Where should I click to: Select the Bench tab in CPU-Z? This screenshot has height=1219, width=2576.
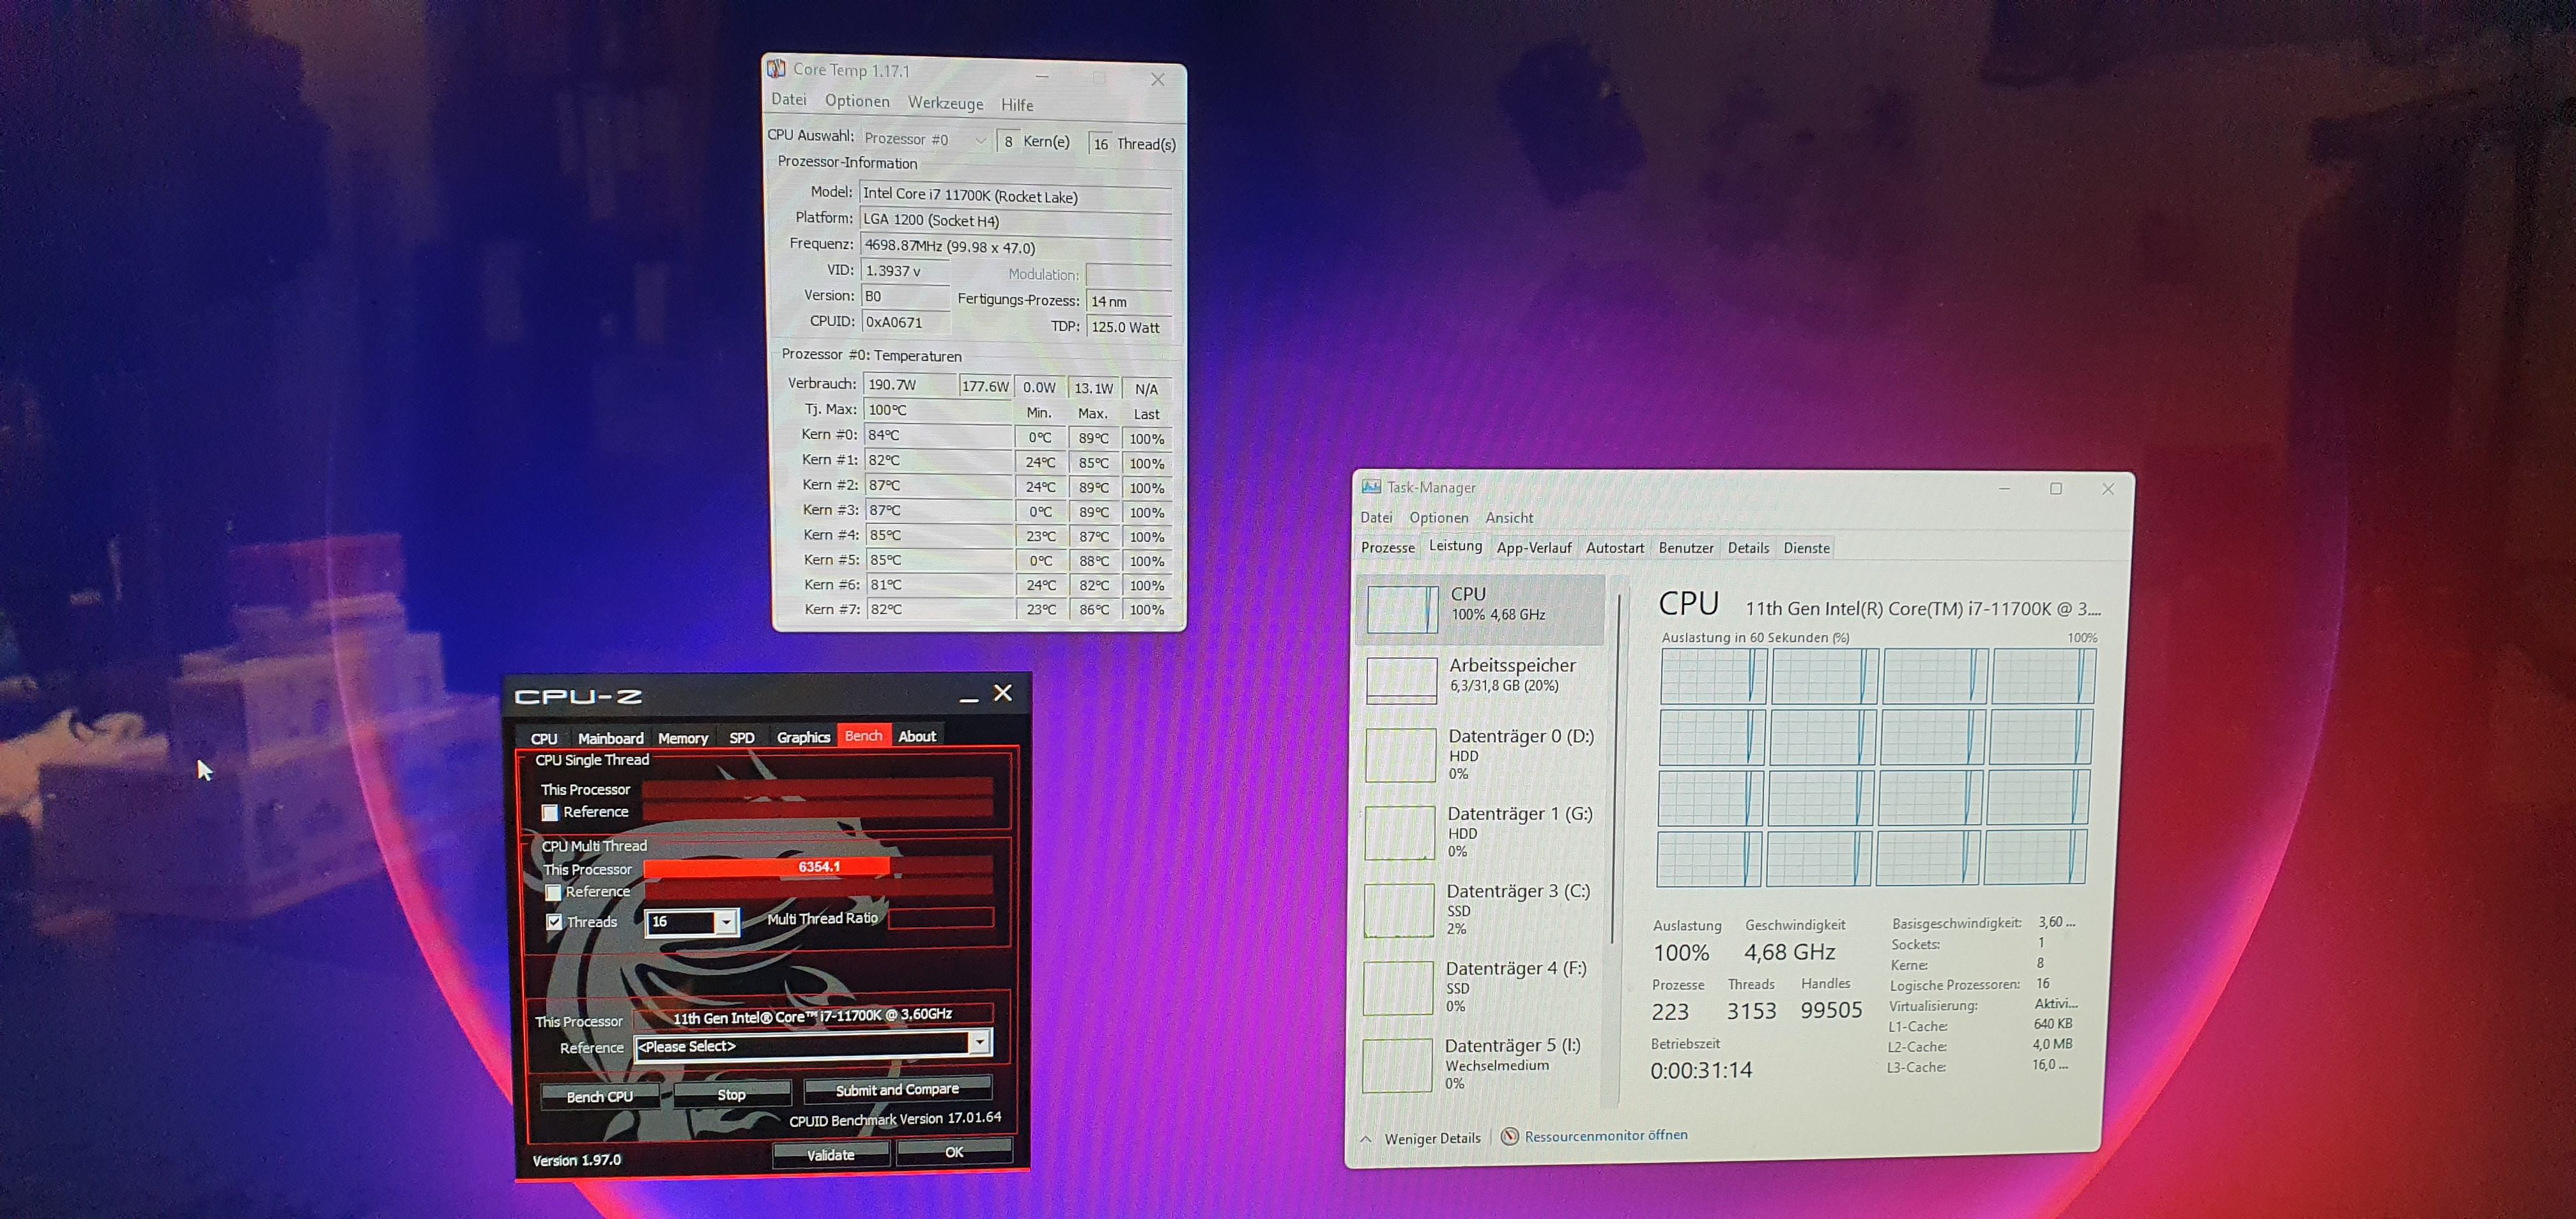[863, 735]
